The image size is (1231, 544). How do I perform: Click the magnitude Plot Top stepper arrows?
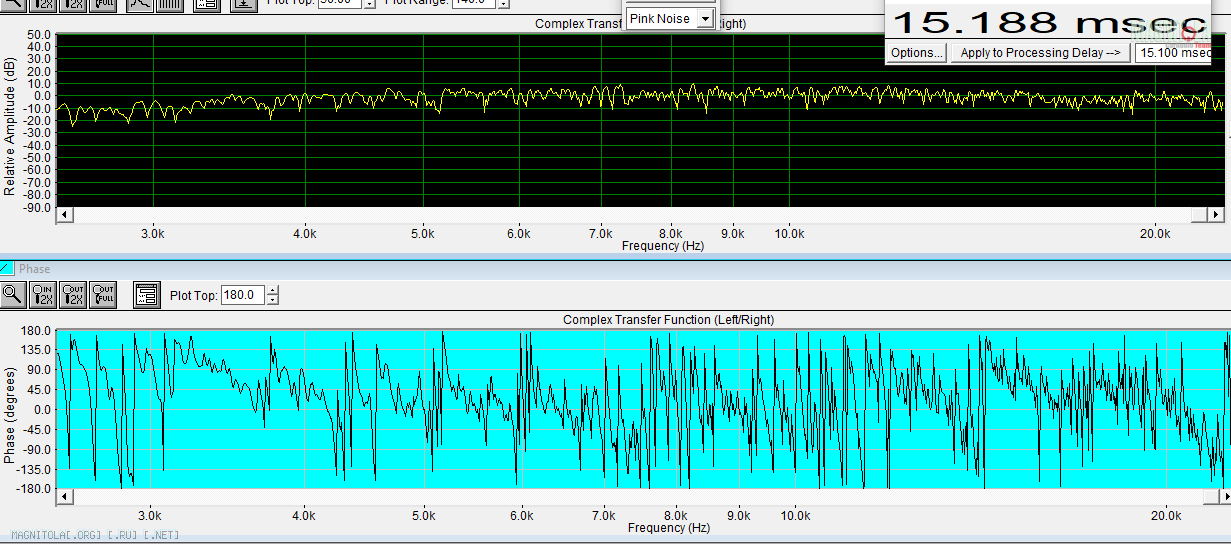(370, 3)
